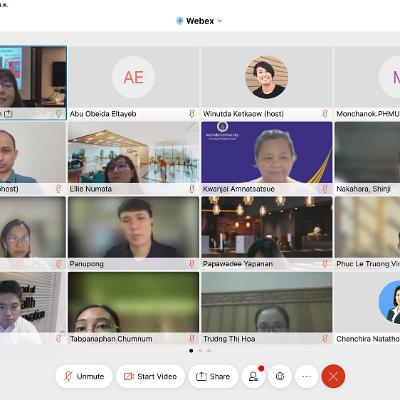
Task: Select Papawadee Yapanan's video tile
Action: [267, 233]
